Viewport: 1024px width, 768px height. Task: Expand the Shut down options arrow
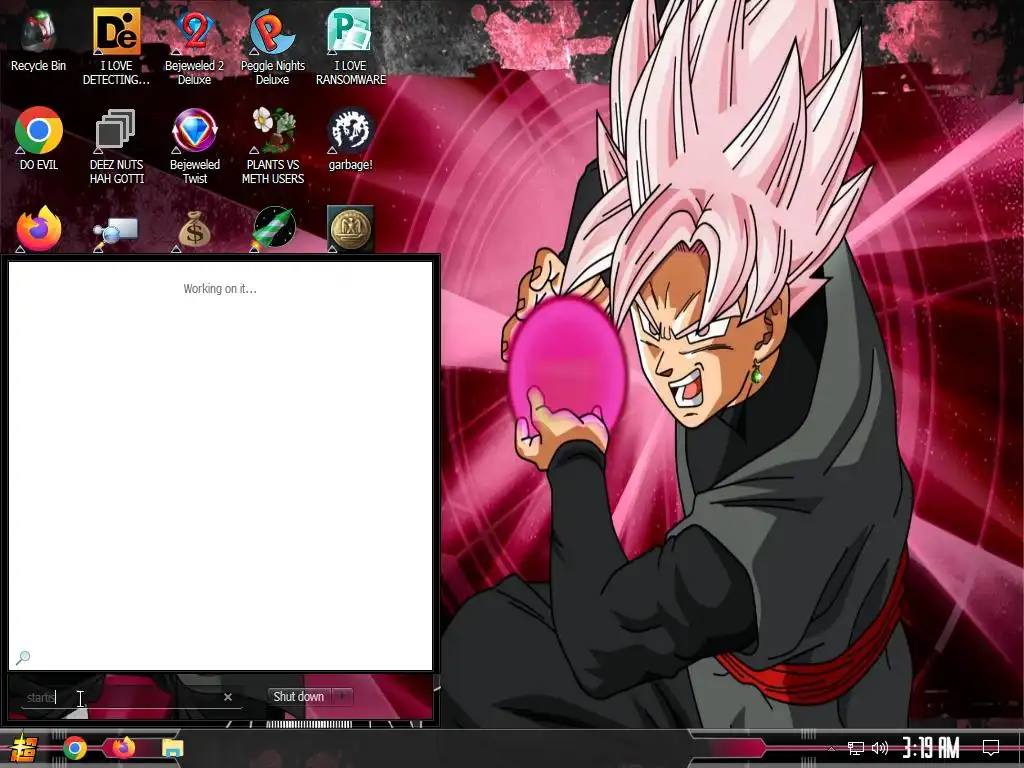pyautogui.click(x=342, y=697)
